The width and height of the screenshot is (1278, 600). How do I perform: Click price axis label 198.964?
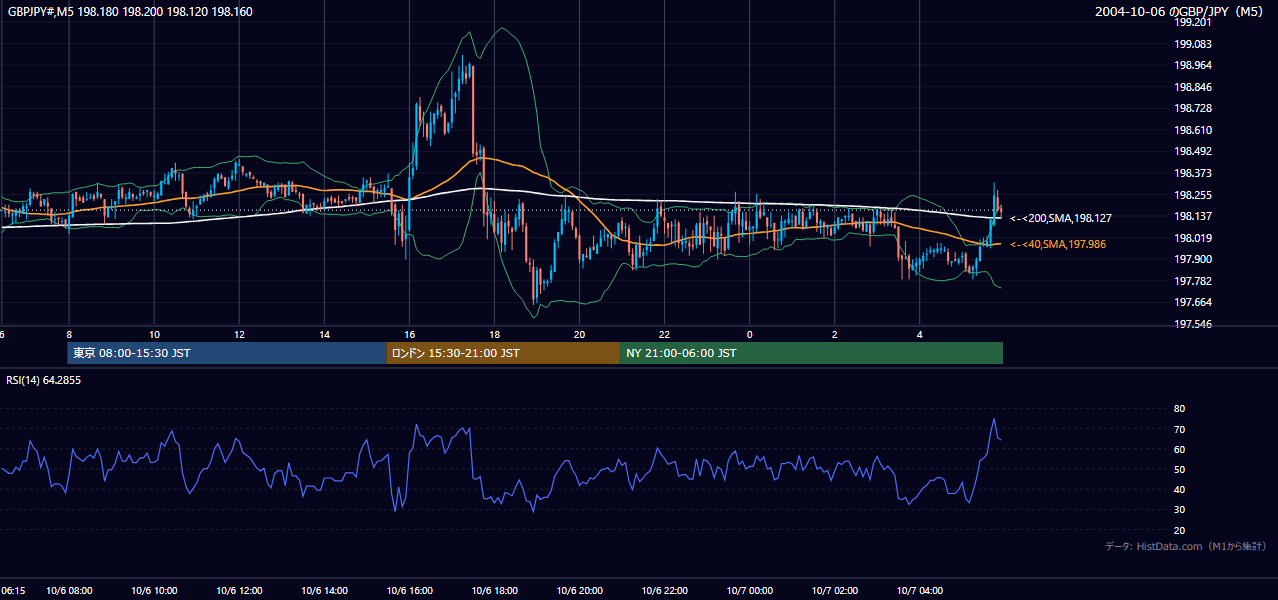1192,65
